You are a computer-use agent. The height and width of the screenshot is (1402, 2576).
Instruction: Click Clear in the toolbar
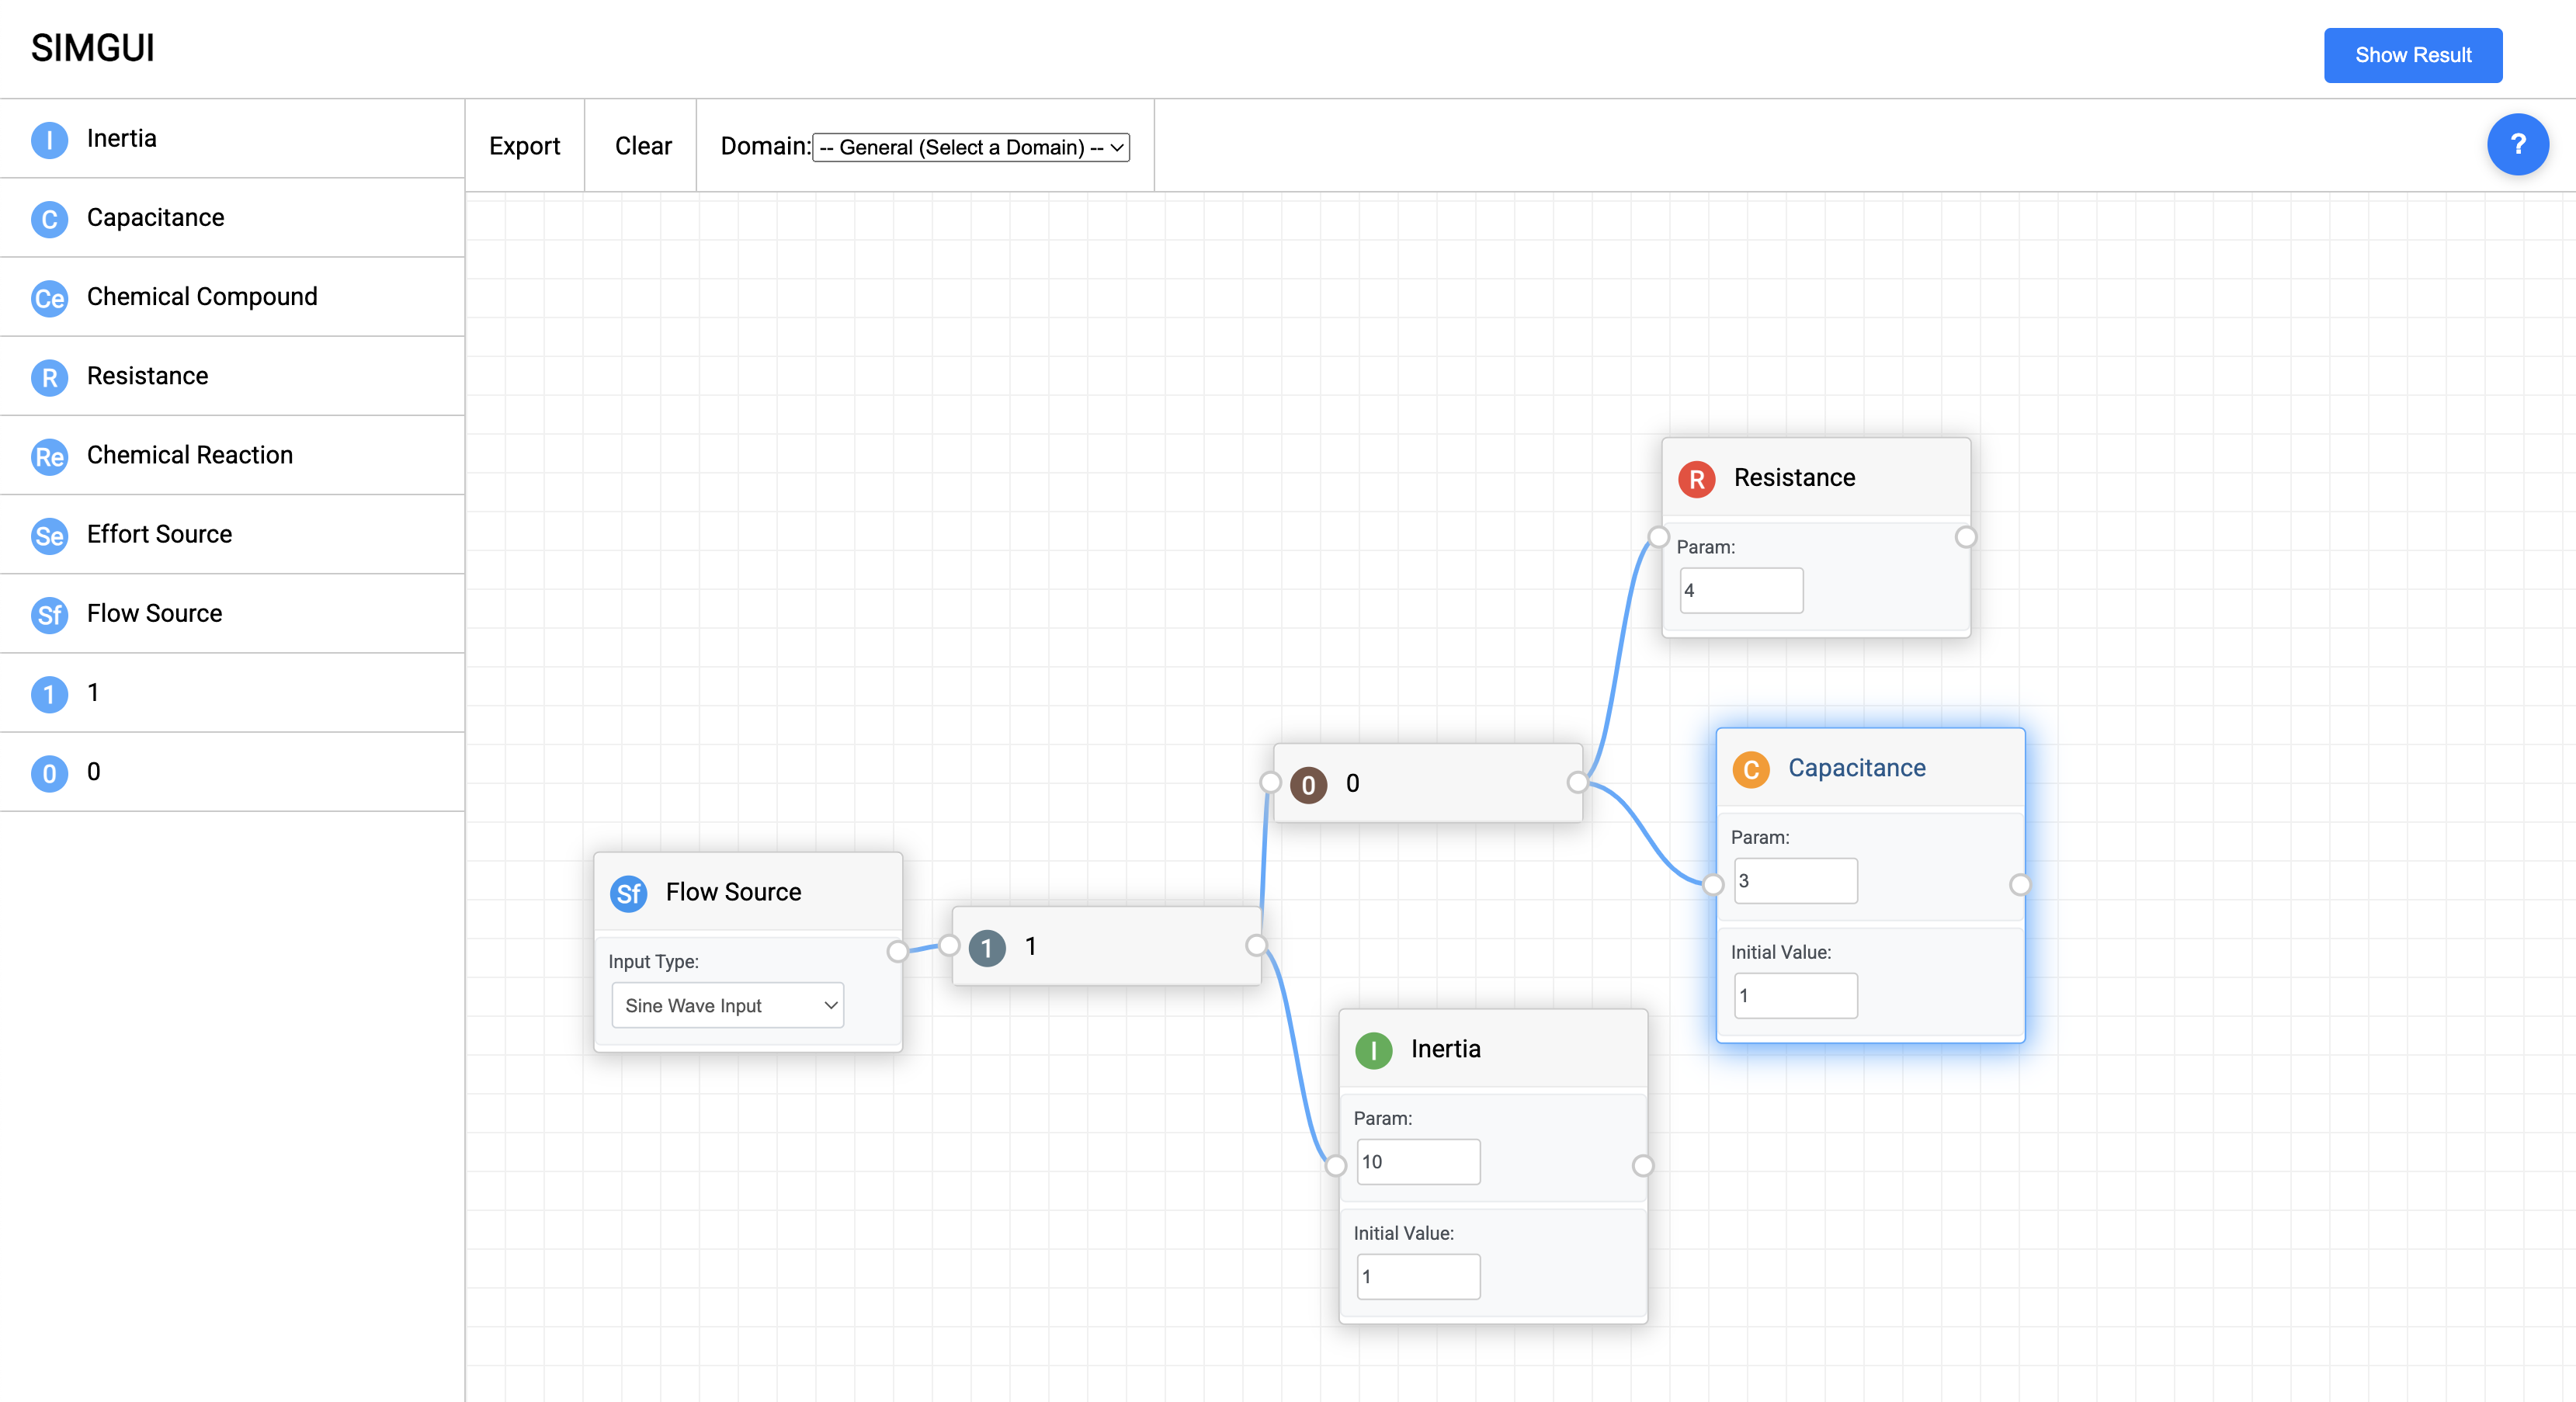click(x=642, y=146)
